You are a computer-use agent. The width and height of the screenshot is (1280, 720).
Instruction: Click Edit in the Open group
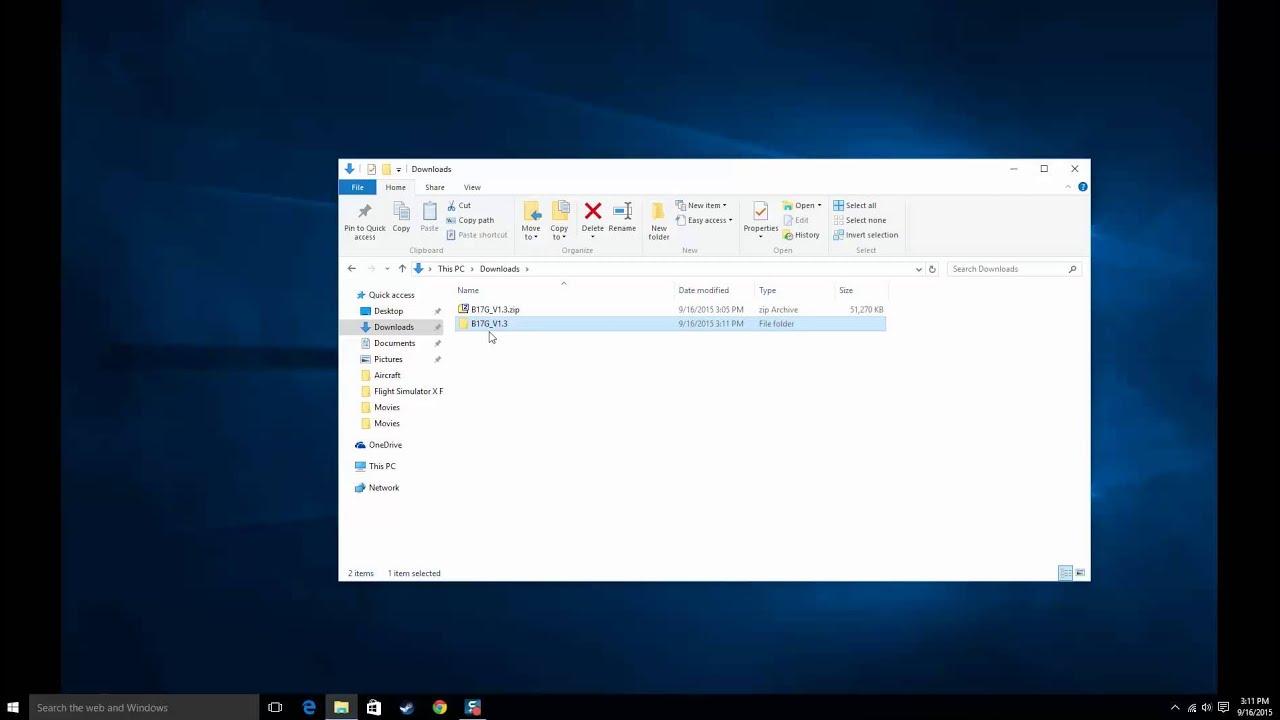pos(796,220)
